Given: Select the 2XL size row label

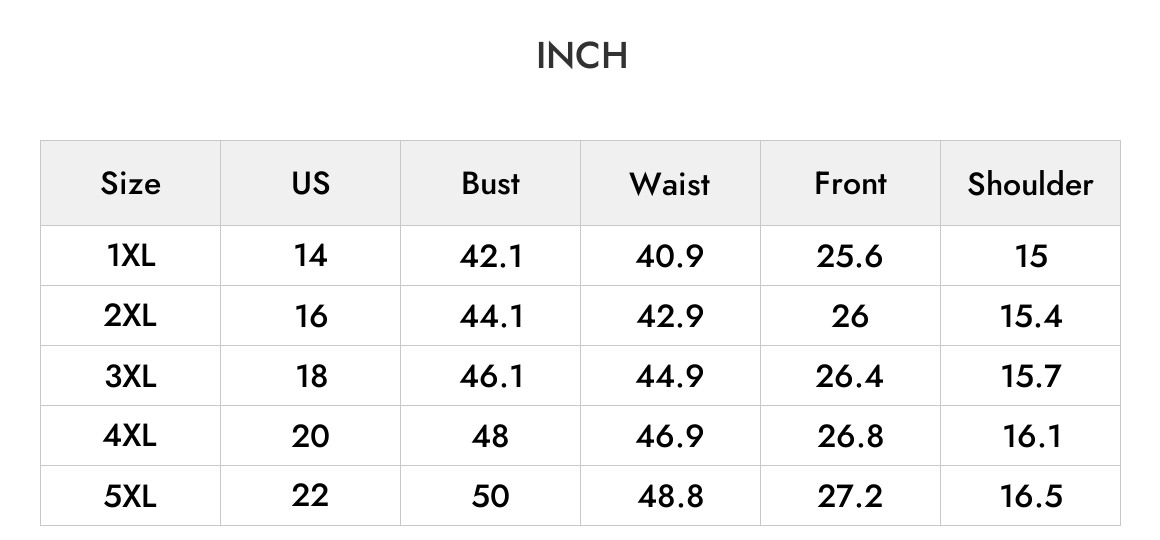Looking at the screenshot, I should pyautogui.click(x=130, y=316).
